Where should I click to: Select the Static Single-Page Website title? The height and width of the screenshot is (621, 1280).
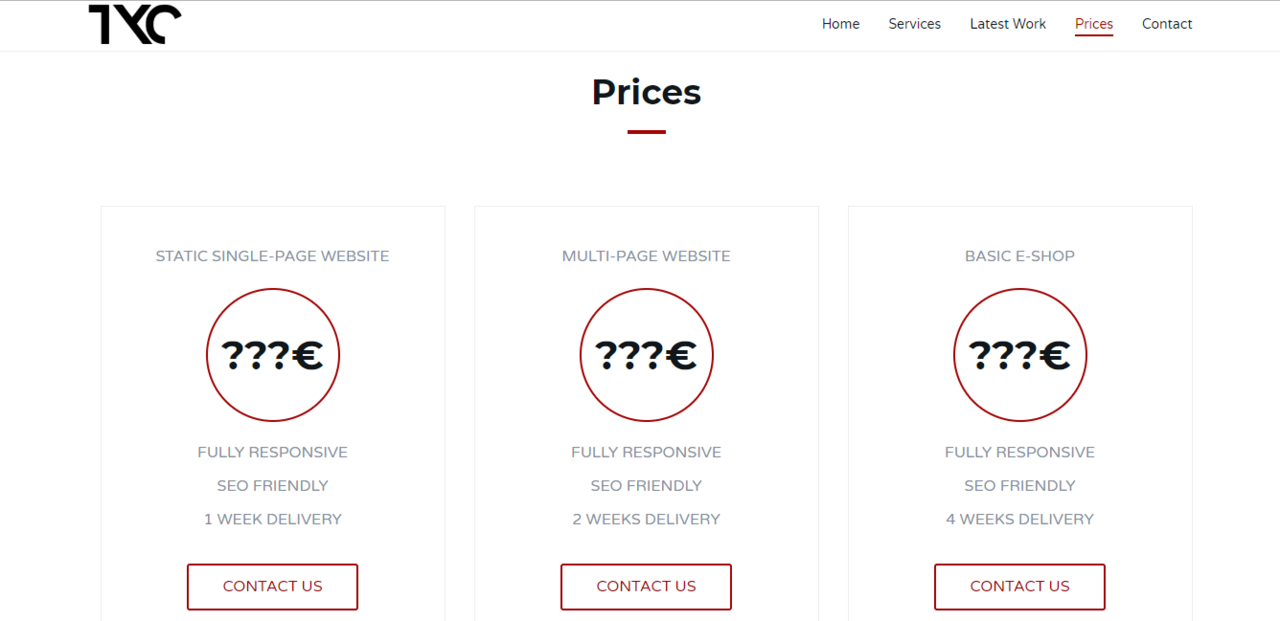[272, 256]
